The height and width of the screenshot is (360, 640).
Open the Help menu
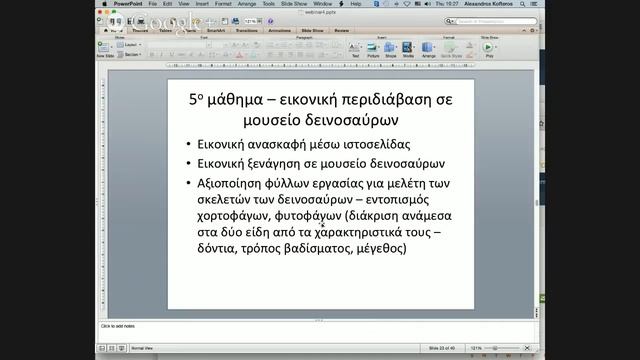[x=356, y=4]
